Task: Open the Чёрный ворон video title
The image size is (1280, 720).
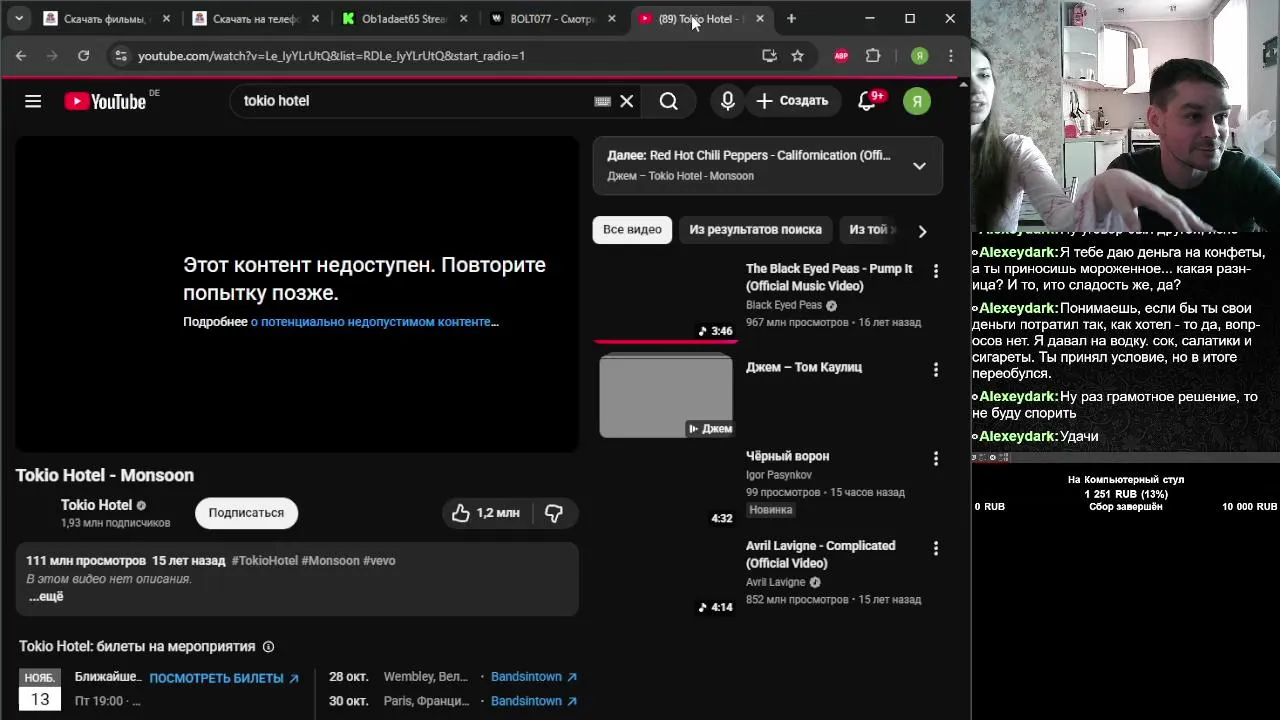Action: pyautogui.click(x=787, y=456)
